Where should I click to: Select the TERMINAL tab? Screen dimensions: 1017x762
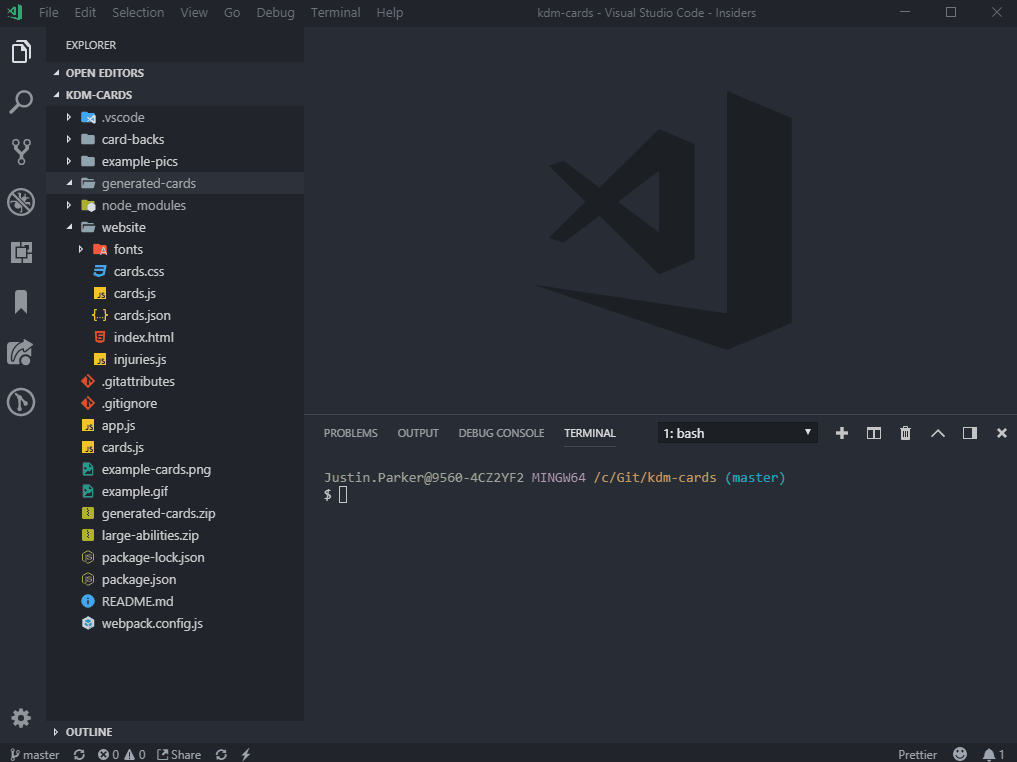pyautogui.click(x=590, y=433)
